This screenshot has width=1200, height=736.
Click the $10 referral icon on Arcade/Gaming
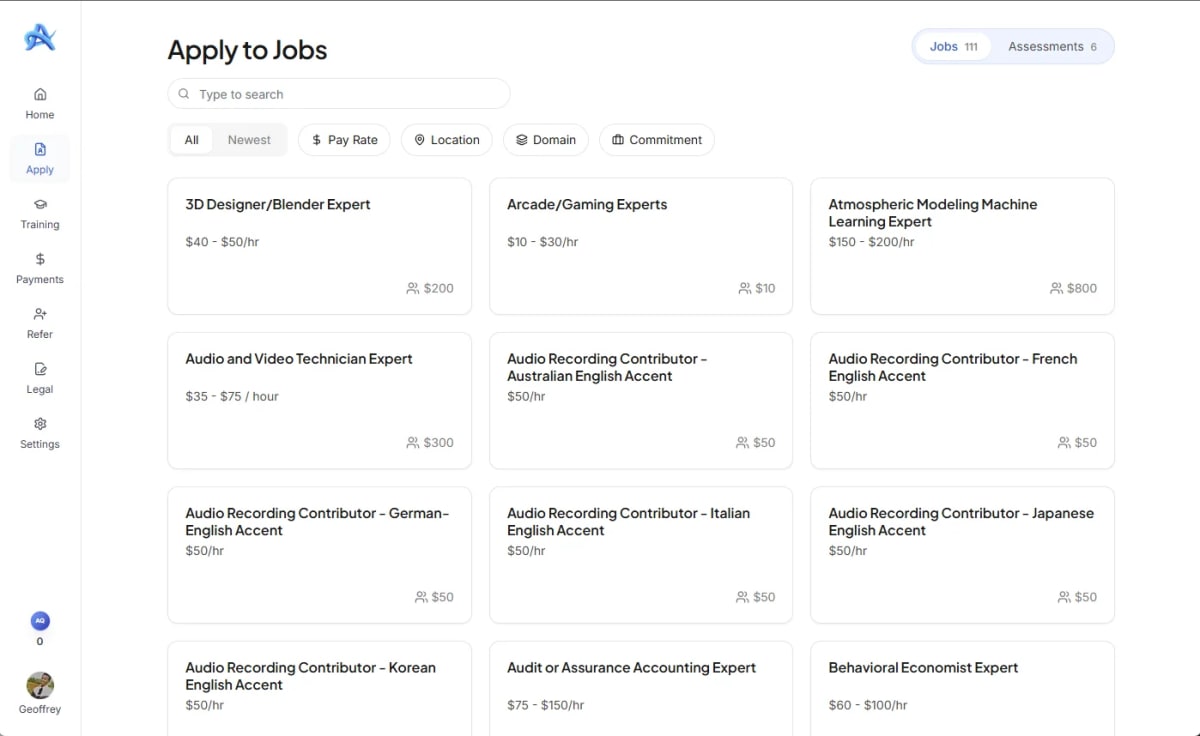coord(745,288)
